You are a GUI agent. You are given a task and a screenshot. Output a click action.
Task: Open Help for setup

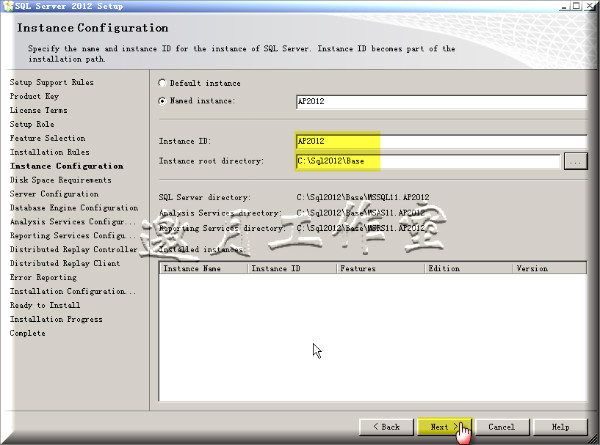point(560,427)
